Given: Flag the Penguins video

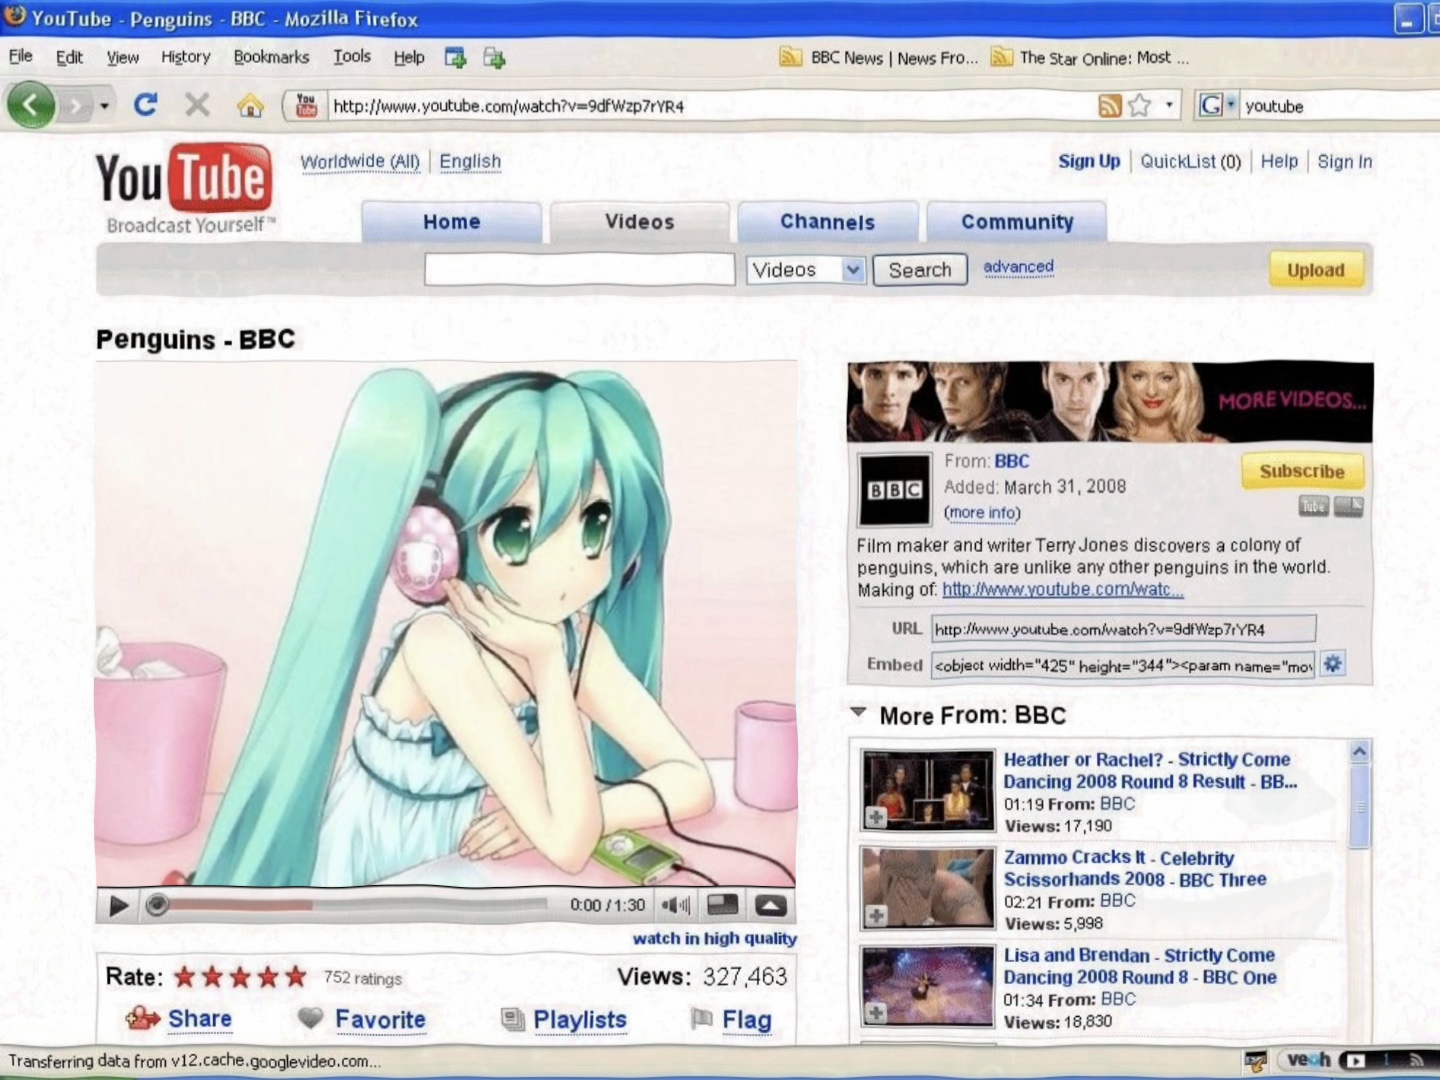Looking at the screenshot, I should [x=701, y=1021].
